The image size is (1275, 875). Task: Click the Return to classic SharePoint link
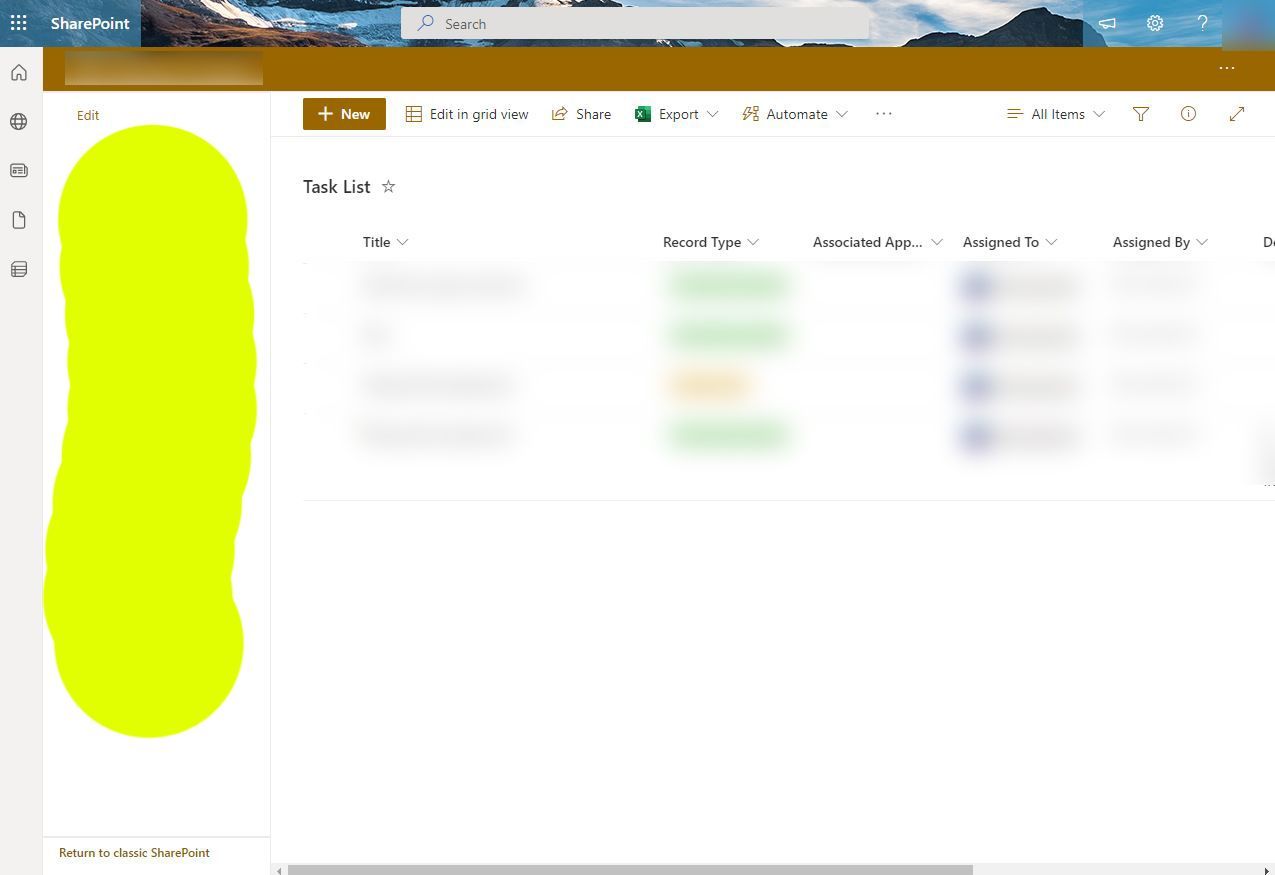[x=134, y=852]
